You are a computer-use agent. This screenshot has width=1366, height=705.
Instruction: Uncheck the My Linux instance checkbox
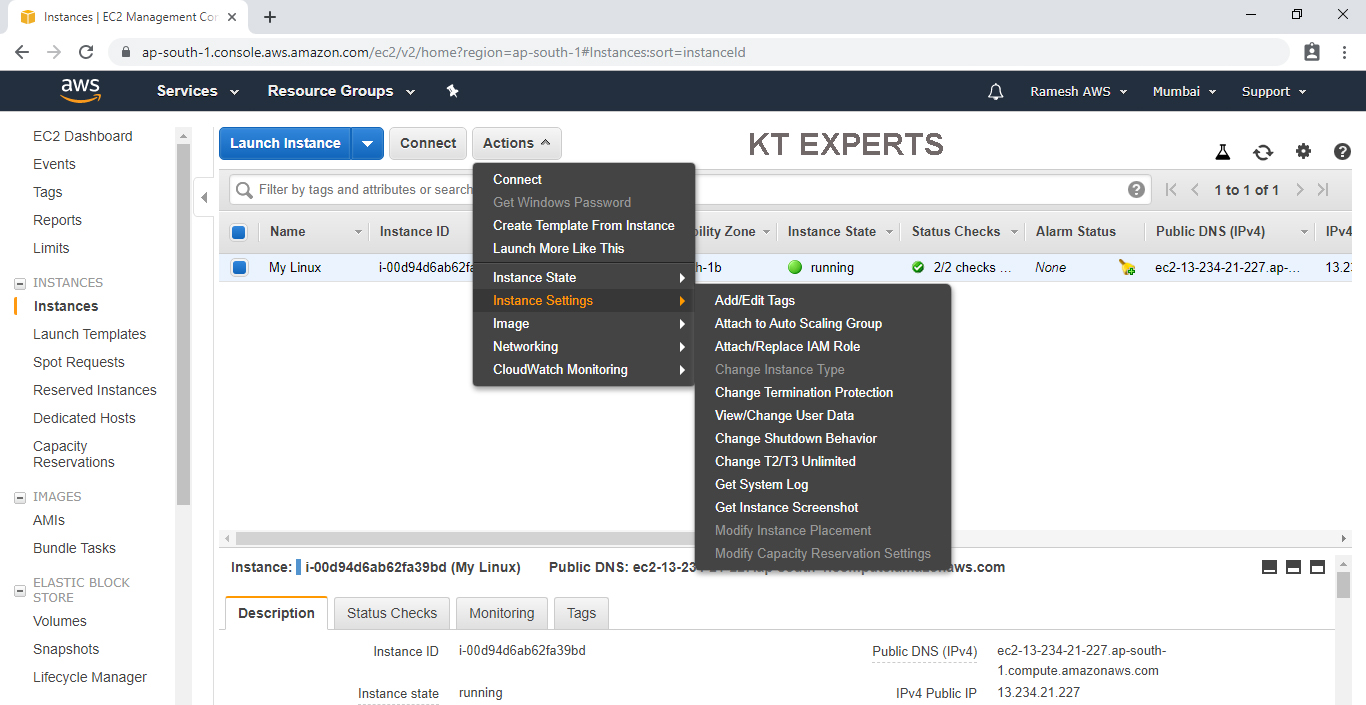click(239, 268)
